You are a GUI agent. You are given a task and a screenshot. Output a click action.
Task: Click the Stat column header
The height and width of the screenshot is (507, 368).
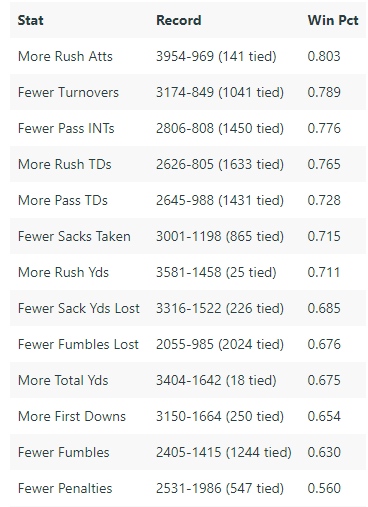tap(30, 20)
